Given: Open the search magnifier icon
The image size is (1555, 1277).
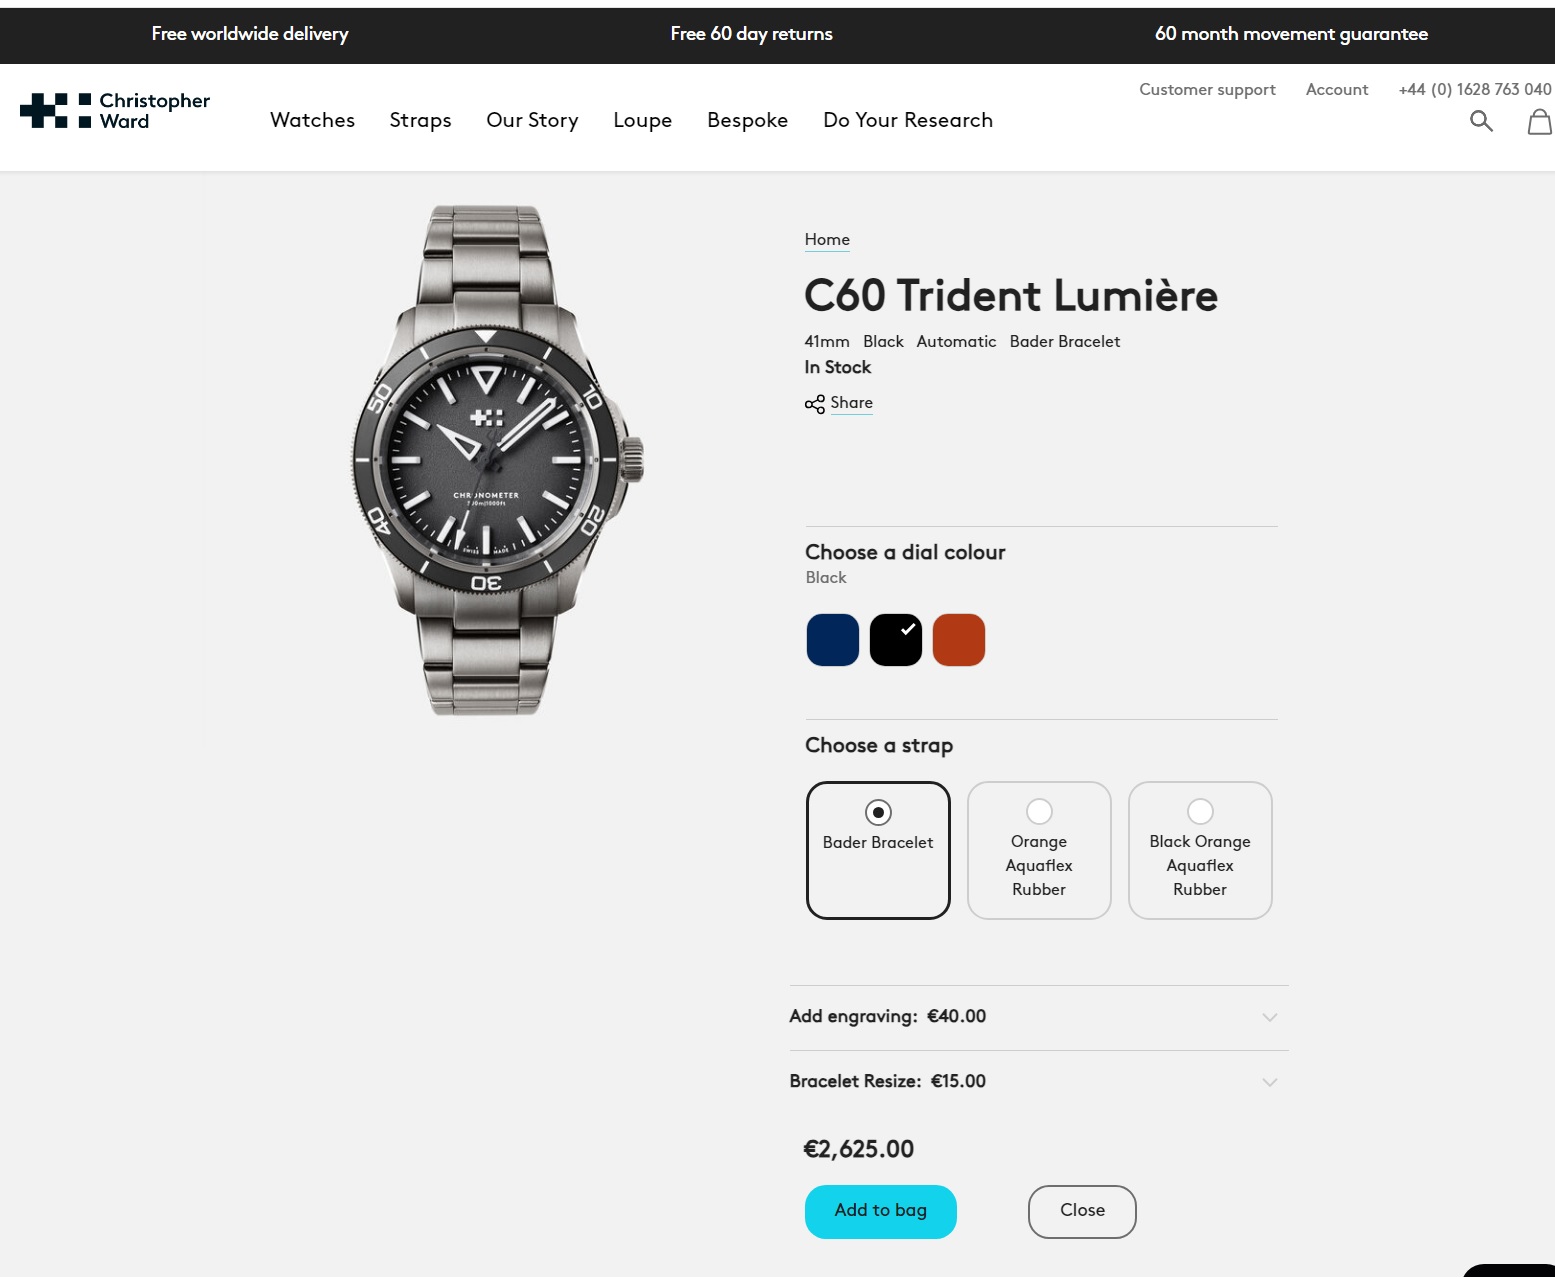Looking at the screenshot, I should [x=1481, y=122].
